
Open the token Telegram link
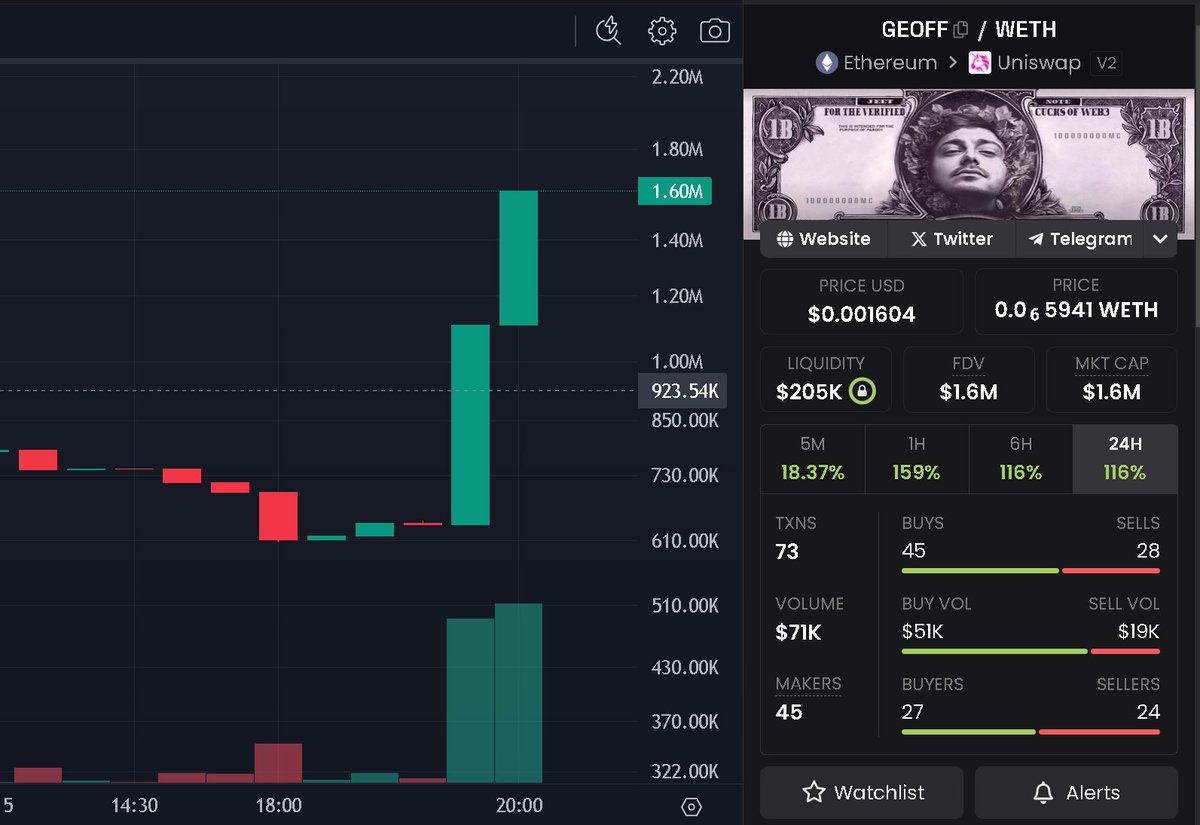[1080, 239]
